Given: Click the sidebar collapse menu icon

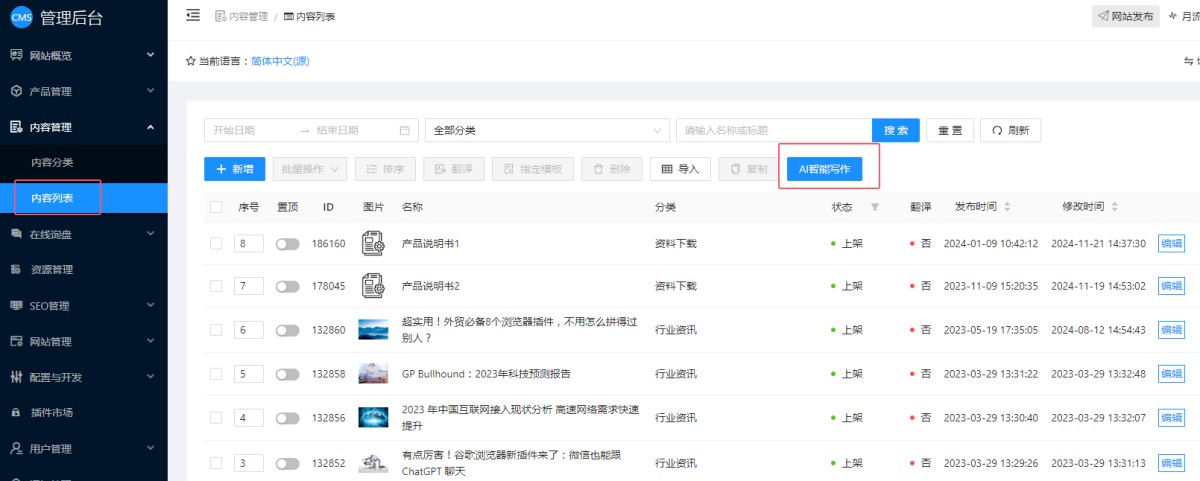Looking at the screenshot, I should [x=193, y=15].
